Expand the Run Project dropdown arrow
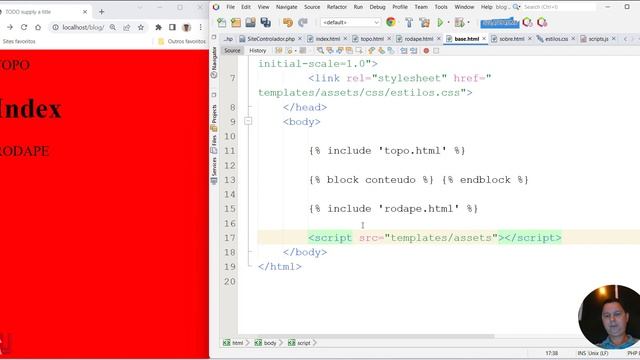640x360 pixels. pos(448,22)
